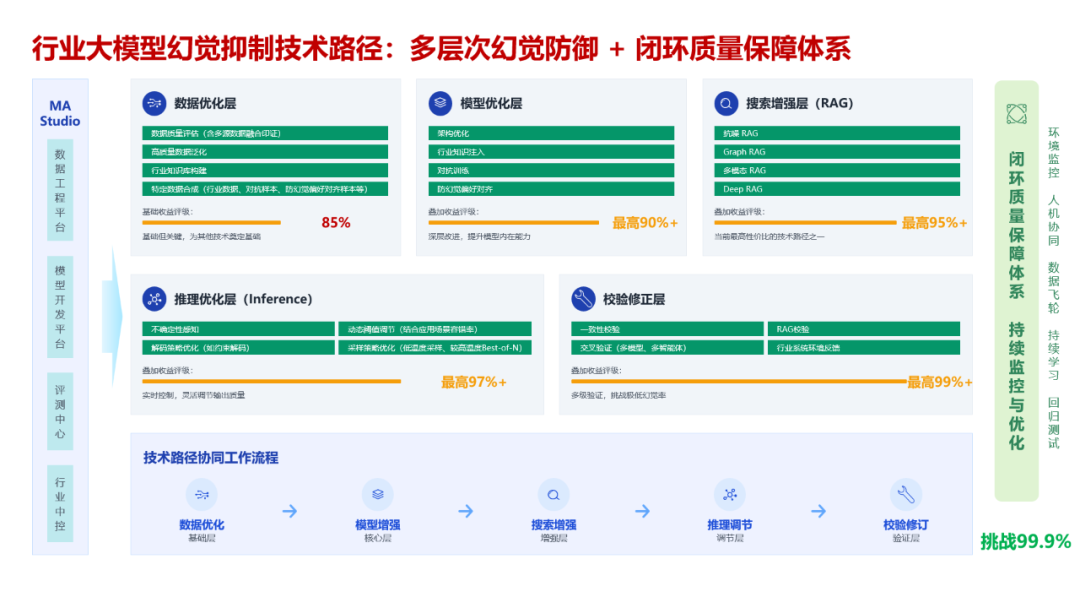
Task: Click the 防幻觉偏好对齐 green bar
Action: pos(551,189)
